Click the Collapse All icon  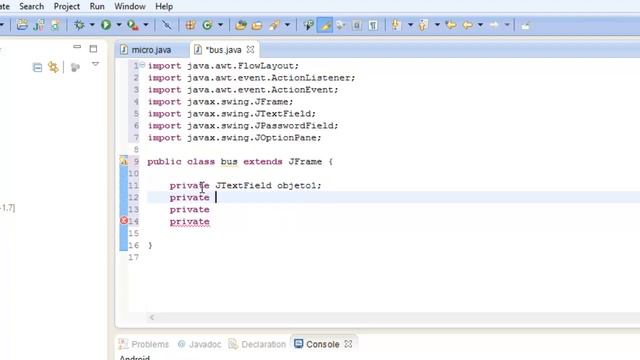click(37, 67)
